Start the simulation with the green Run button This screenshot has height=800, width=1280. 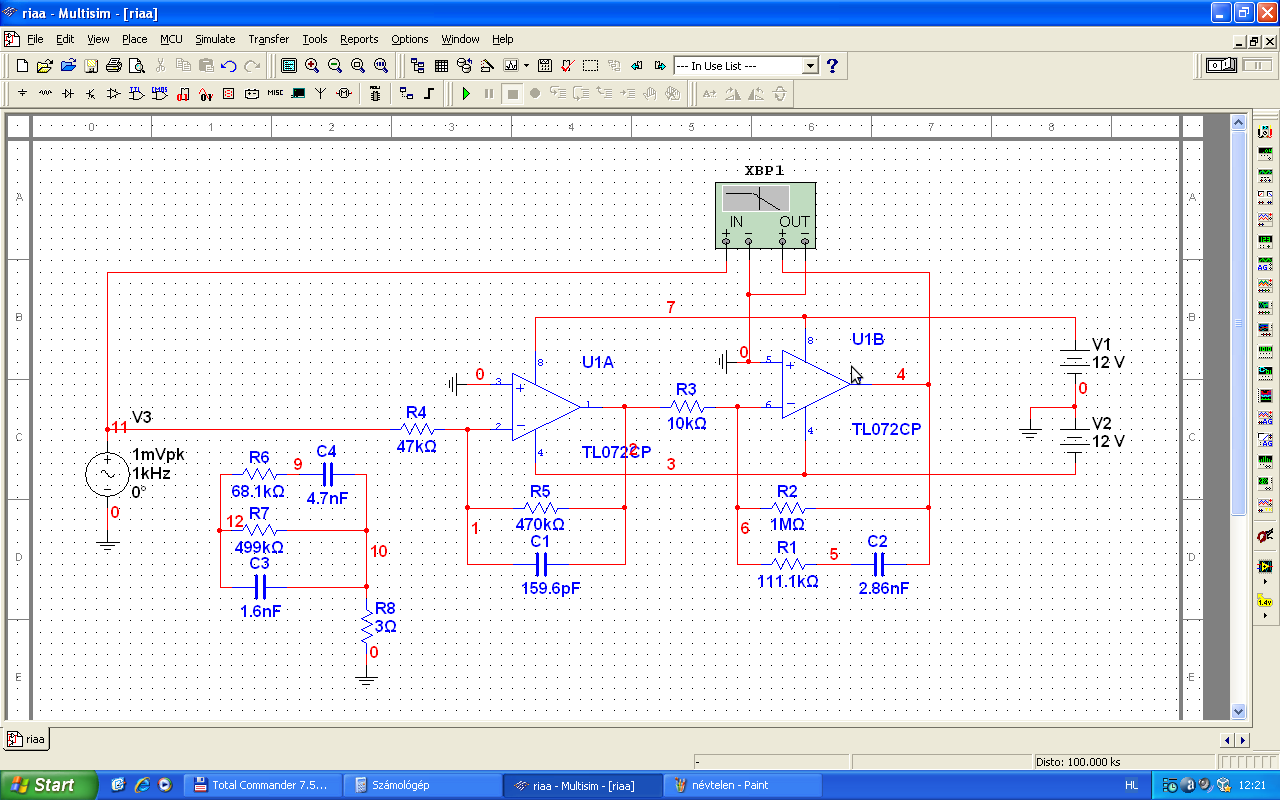pos(466,94)
